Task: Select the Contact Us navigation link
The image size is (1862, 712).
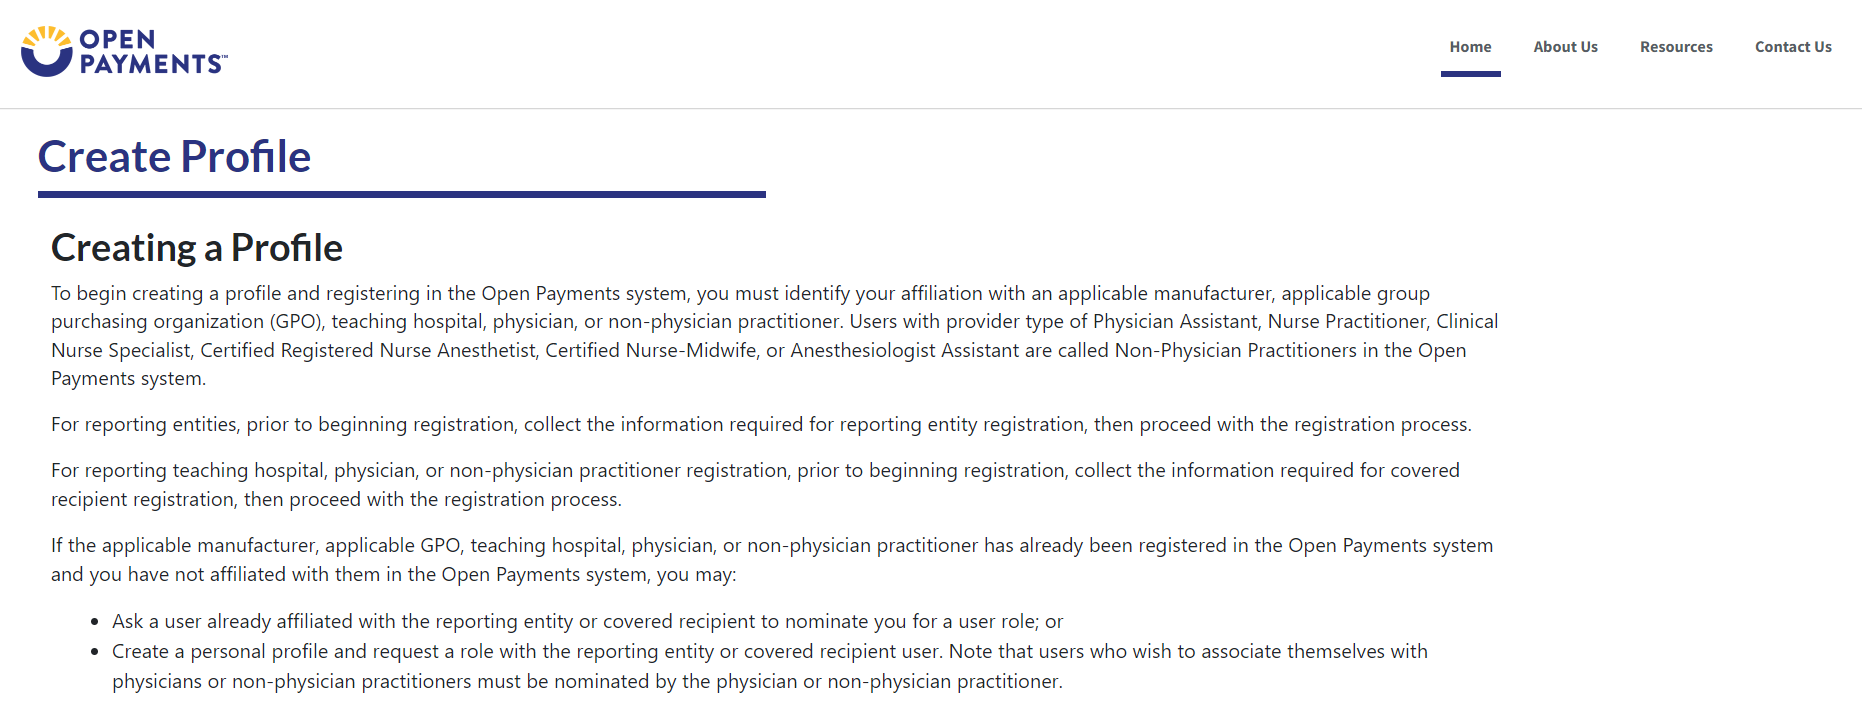Action: point(1793,47)
